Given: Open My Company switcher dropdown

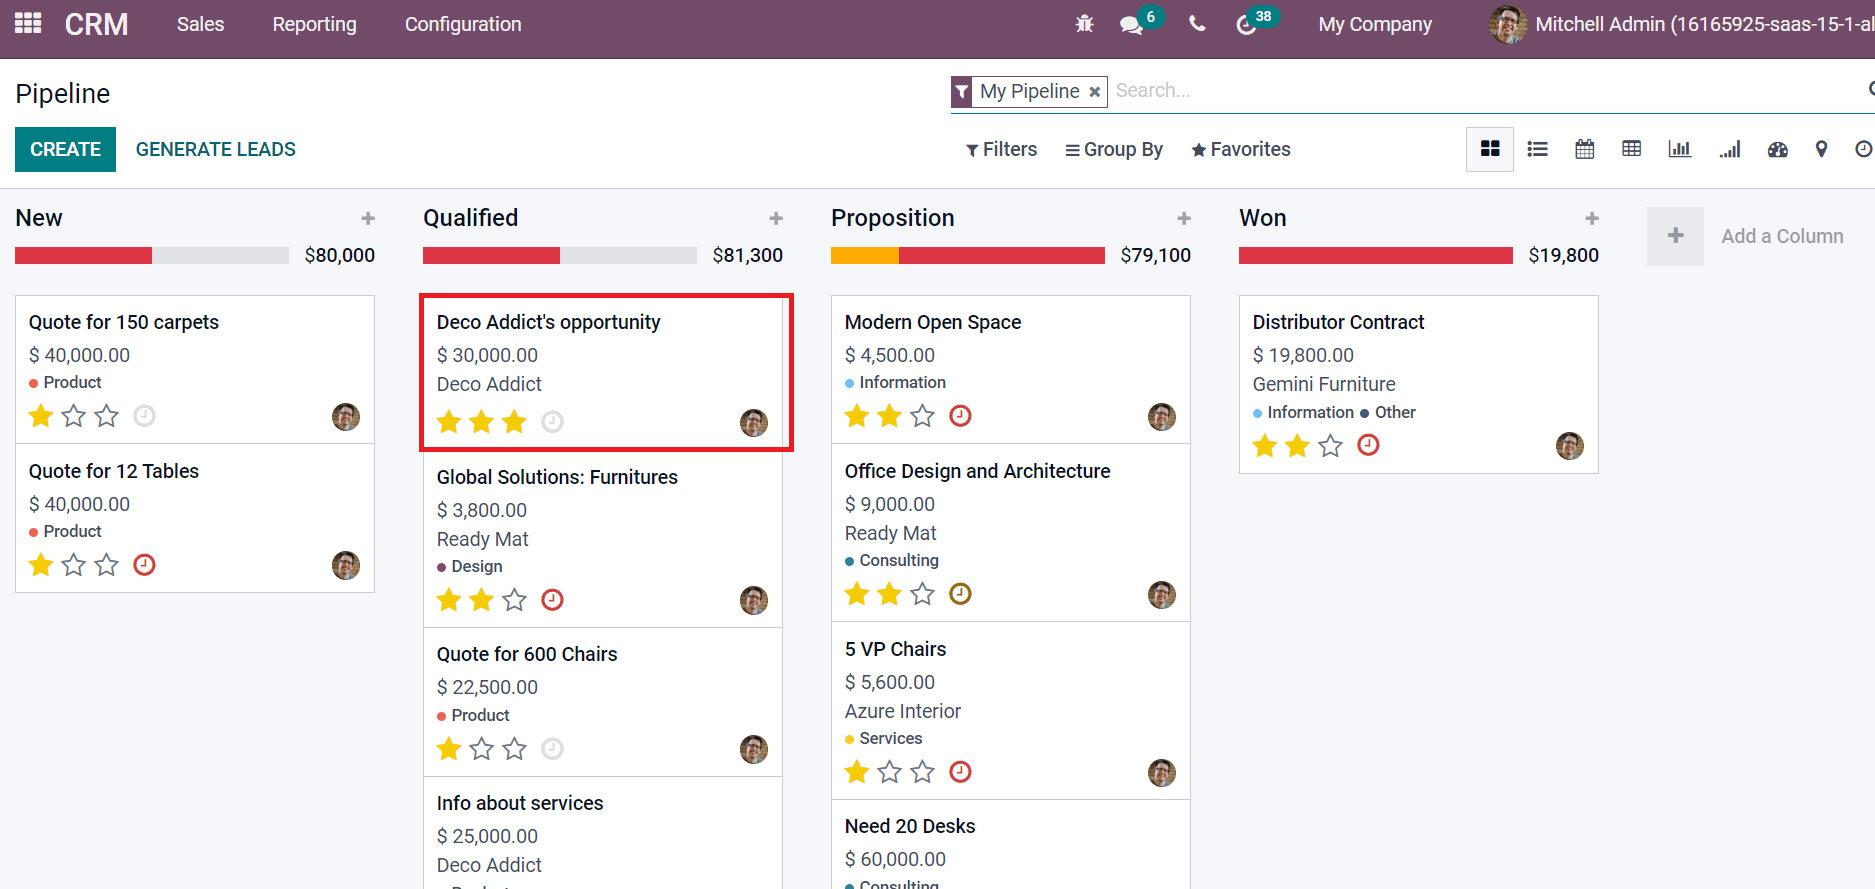Looking at the screenshot, I should (1375, 24).
